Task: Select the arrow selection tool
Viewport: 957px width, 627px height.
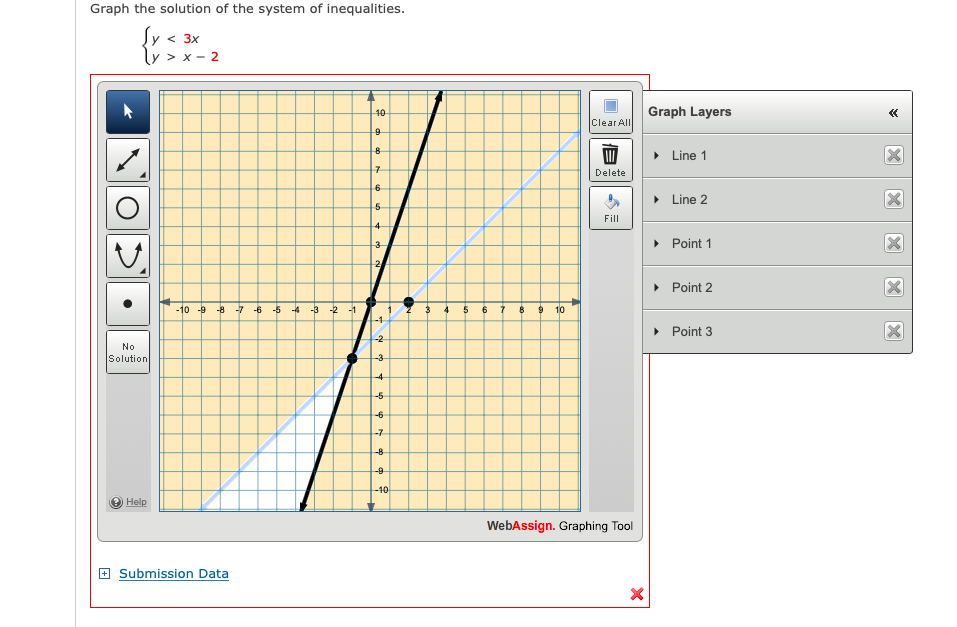Action: click(127, 111)
